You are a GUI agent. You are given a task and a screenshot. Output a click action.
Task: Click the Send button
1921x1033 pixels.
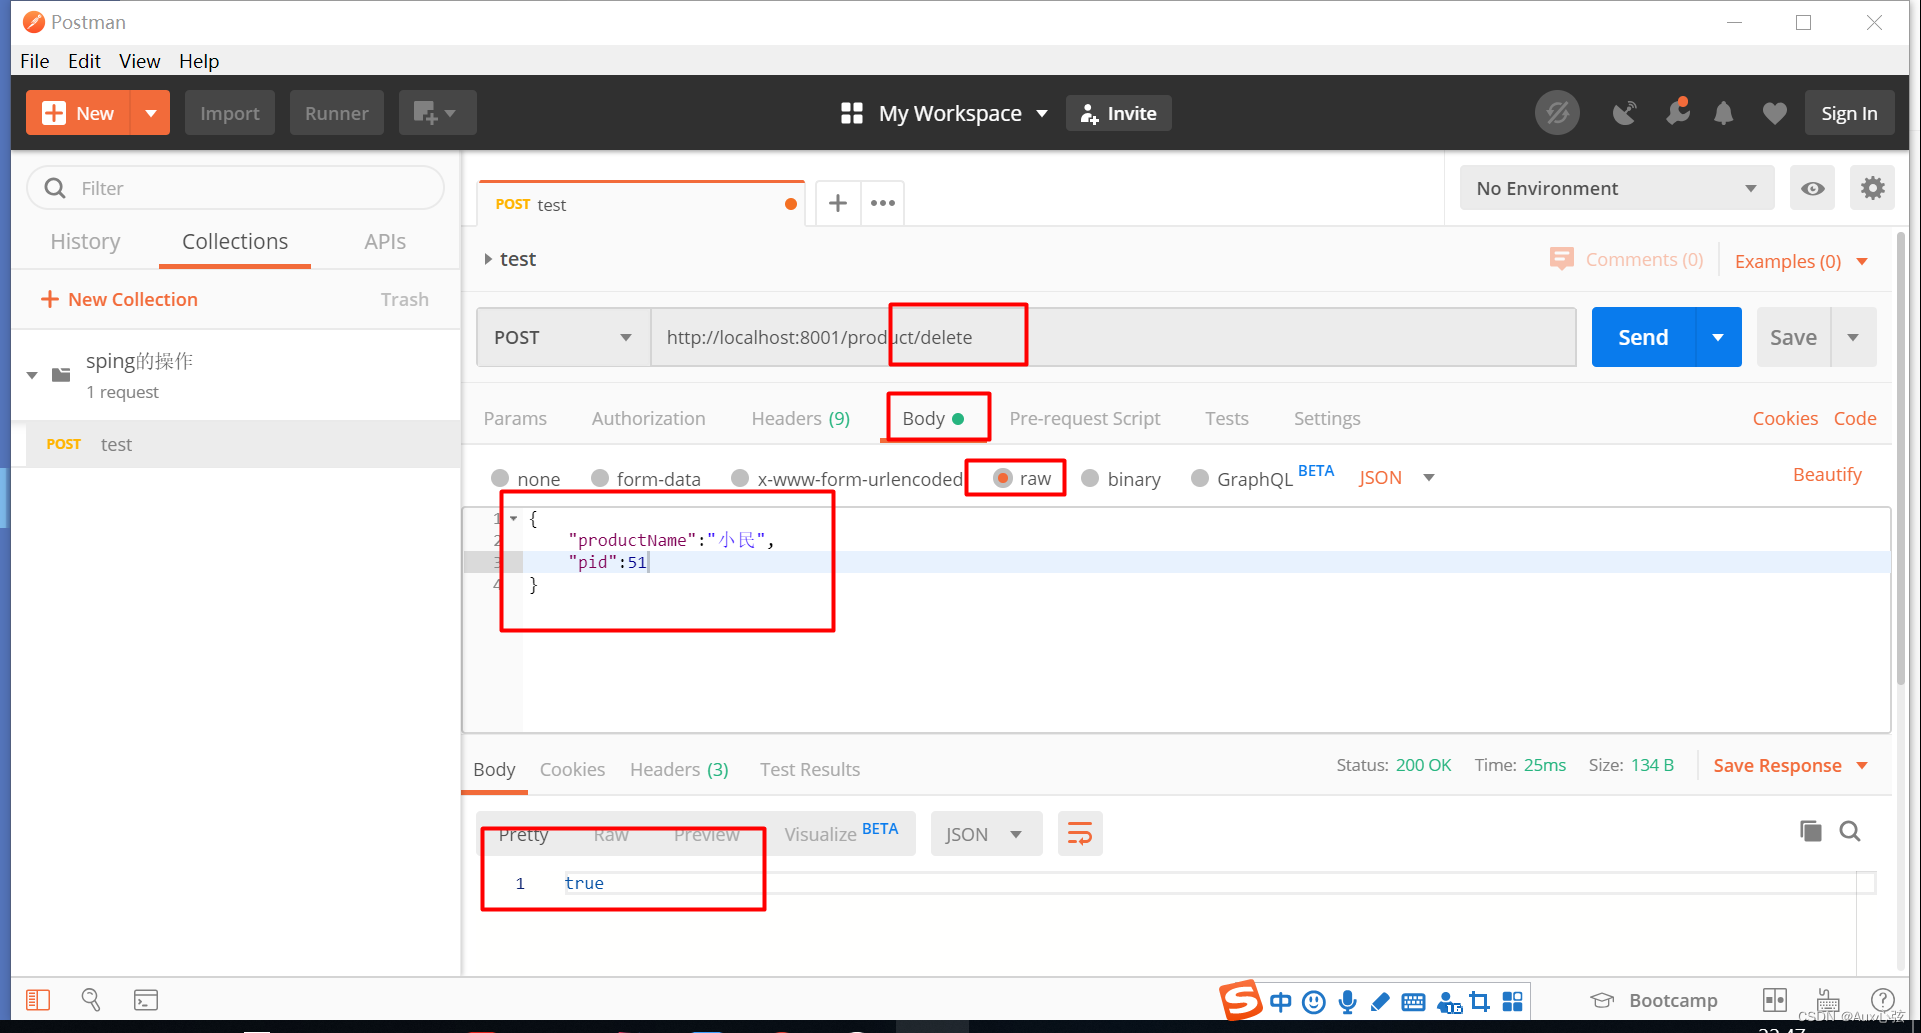tap(1641, 337)
